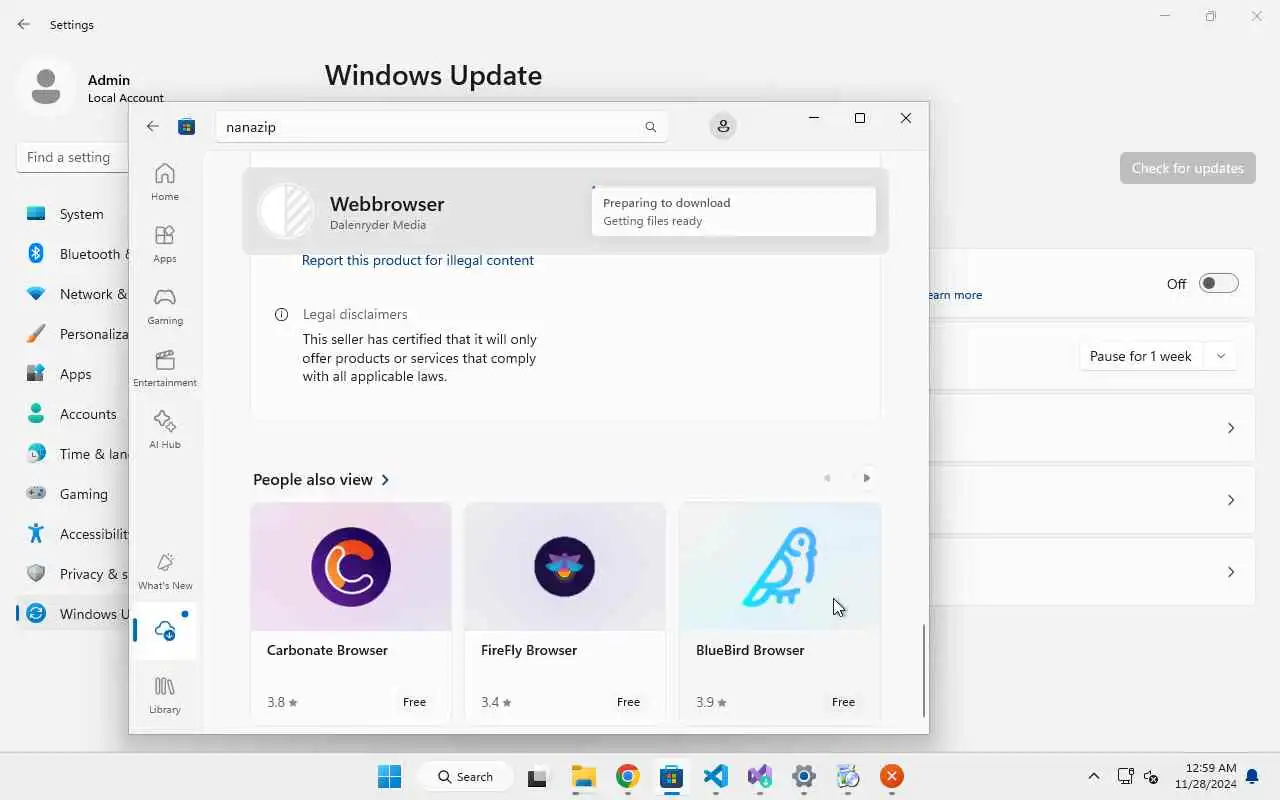The width and height of the screenshot is (1280, 800).
Task: Open Library in Store sidebar
Action: click(165, 695)
